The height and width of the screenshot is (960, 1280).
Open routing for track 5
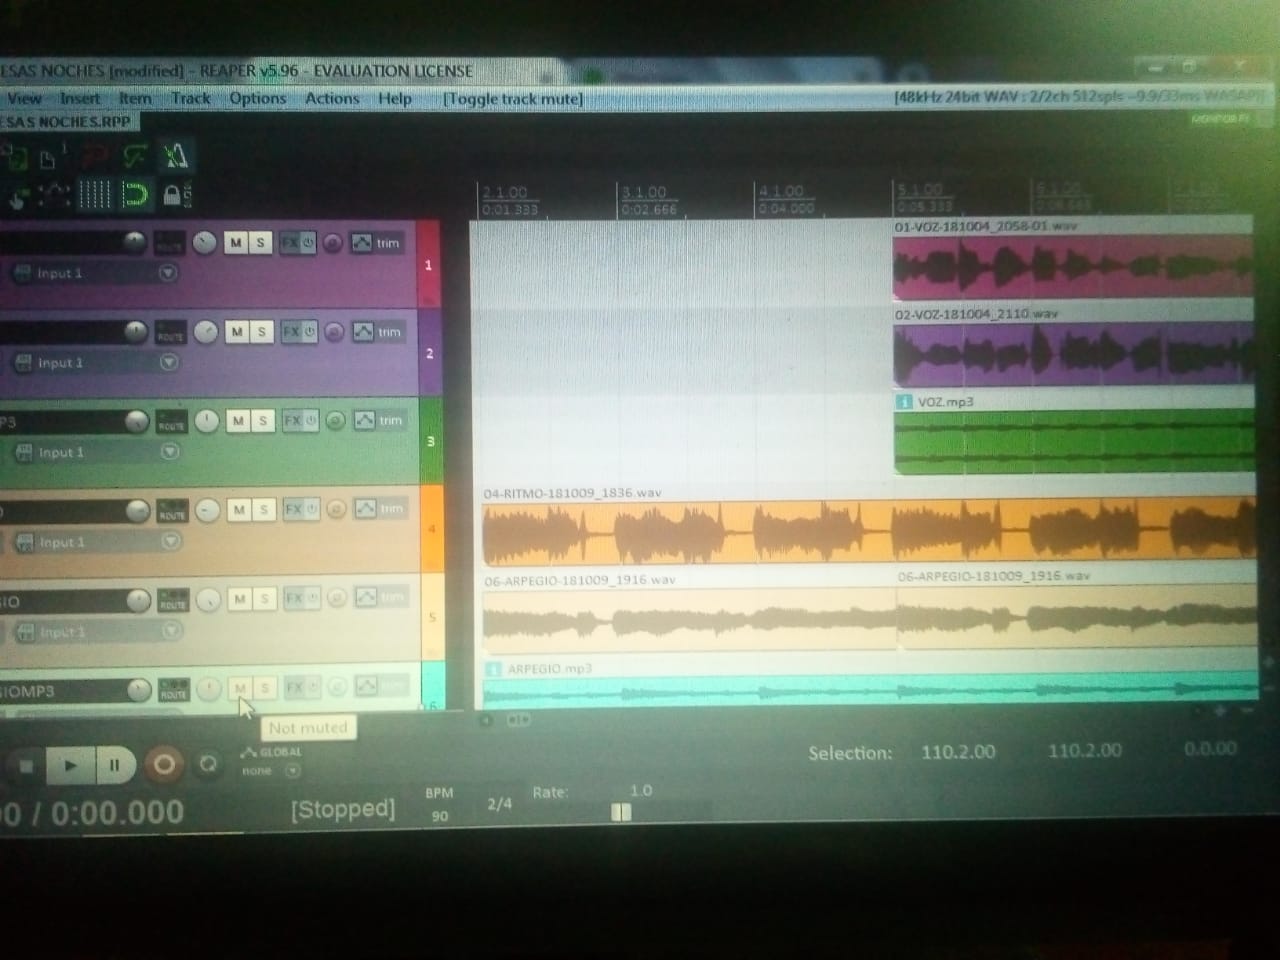pos(173,600)
